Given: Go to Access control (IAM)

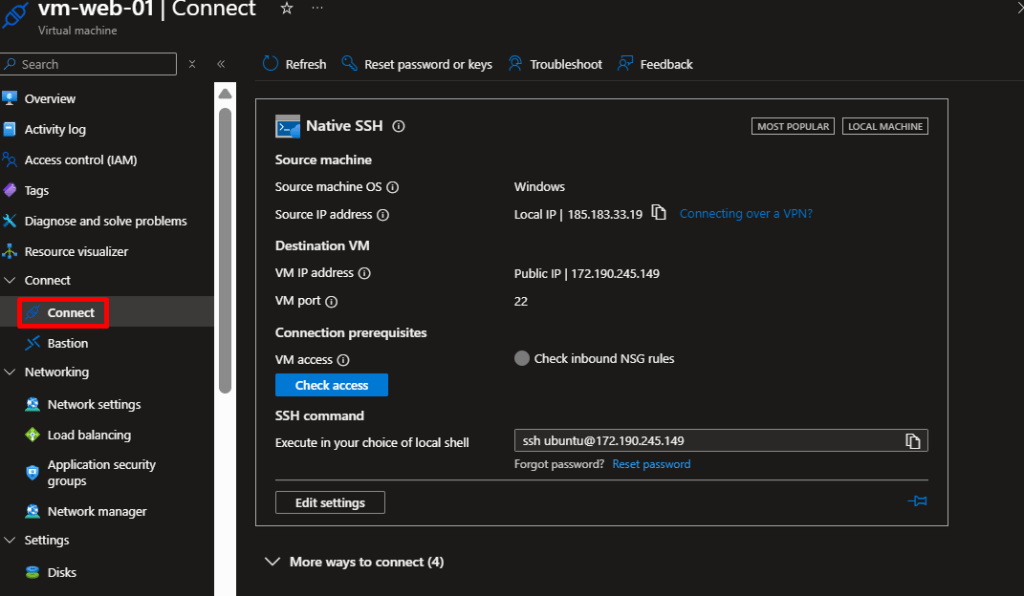Looking at the screenshot, I should click(80, 160).
